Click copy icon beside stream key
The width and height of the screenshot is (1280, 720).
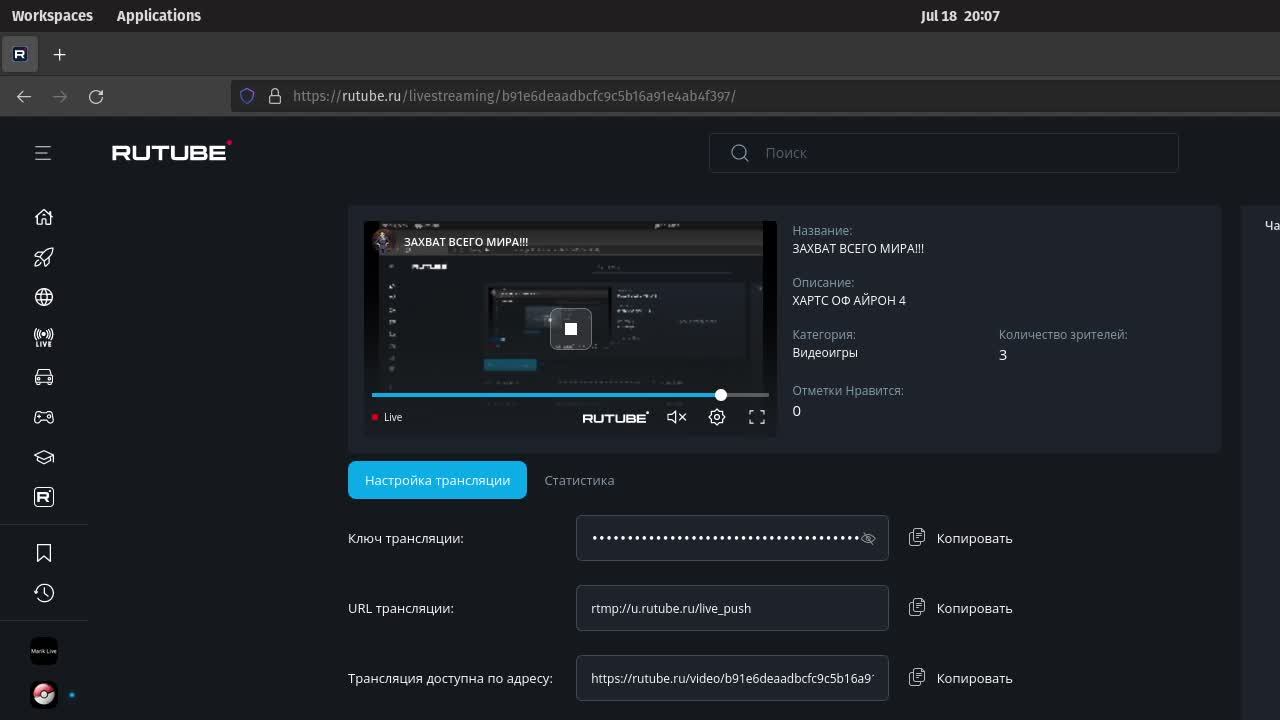(917, 538)
